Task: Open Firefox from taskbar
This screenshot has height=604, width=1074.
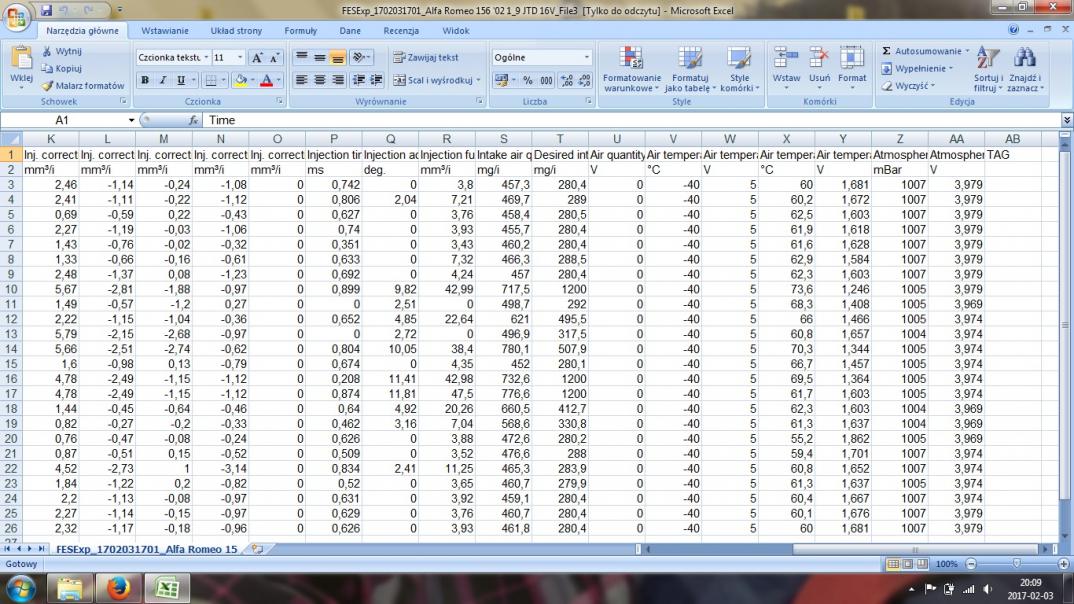Action: tap(118, 588)
